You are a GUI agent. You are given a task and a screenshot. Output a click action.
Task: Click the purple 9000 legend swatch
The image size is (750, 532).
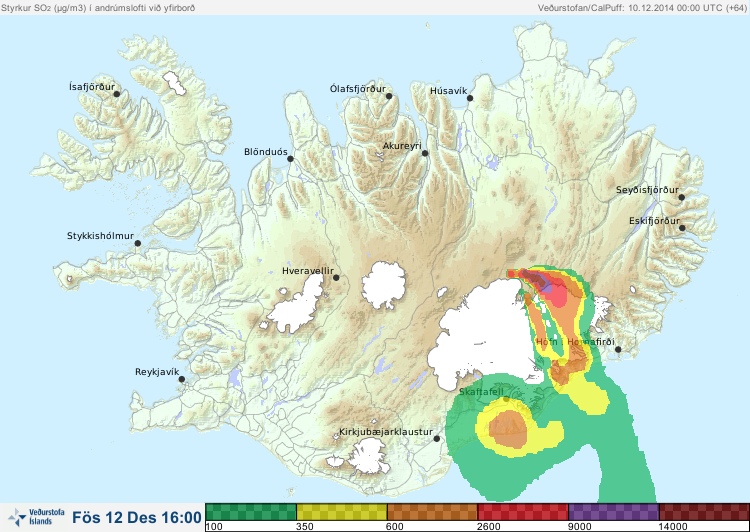[x=613, y=512]
